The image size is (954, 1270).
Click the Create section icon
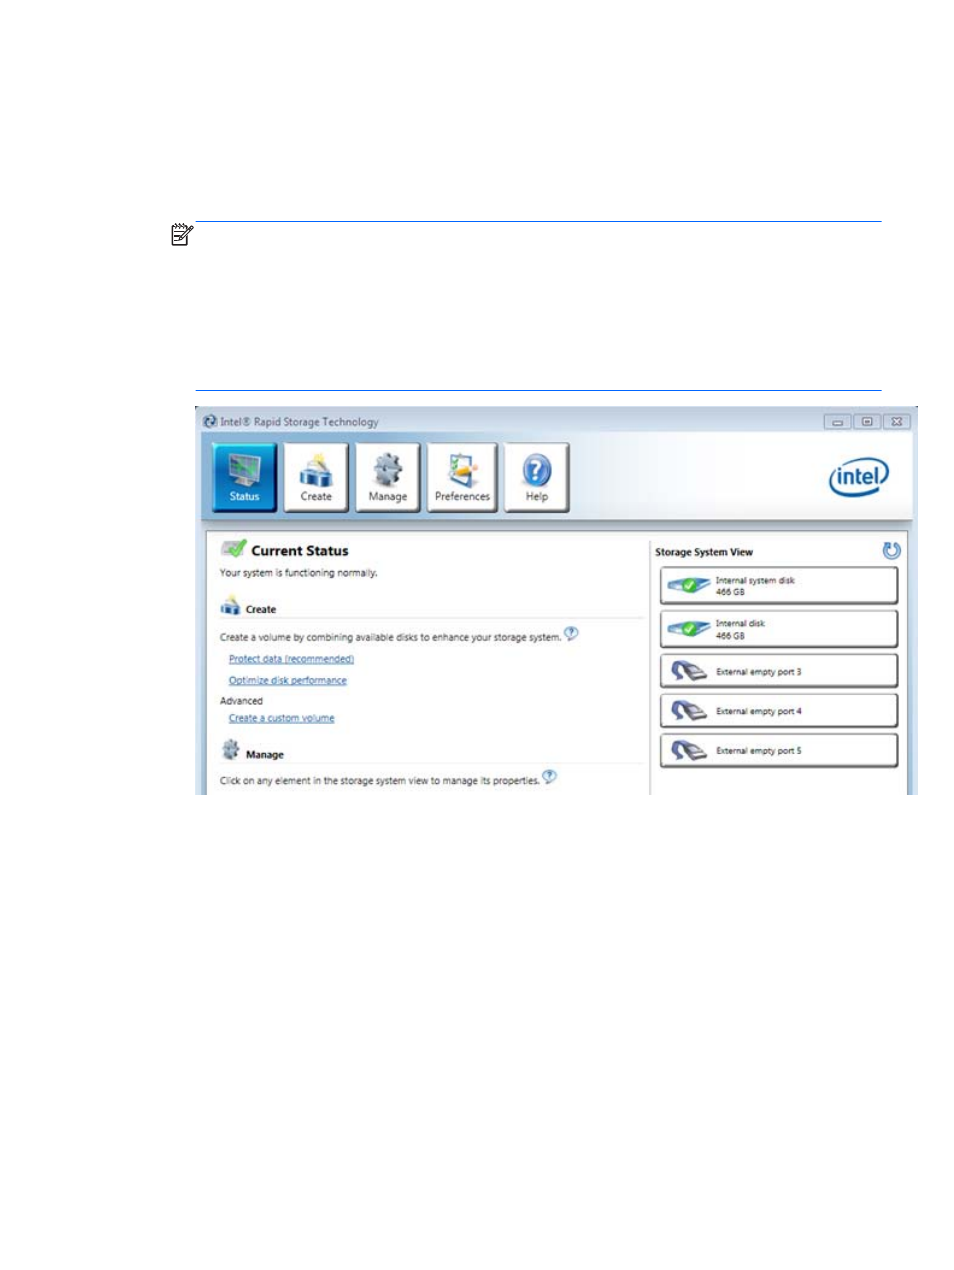(x=230, y=606)
